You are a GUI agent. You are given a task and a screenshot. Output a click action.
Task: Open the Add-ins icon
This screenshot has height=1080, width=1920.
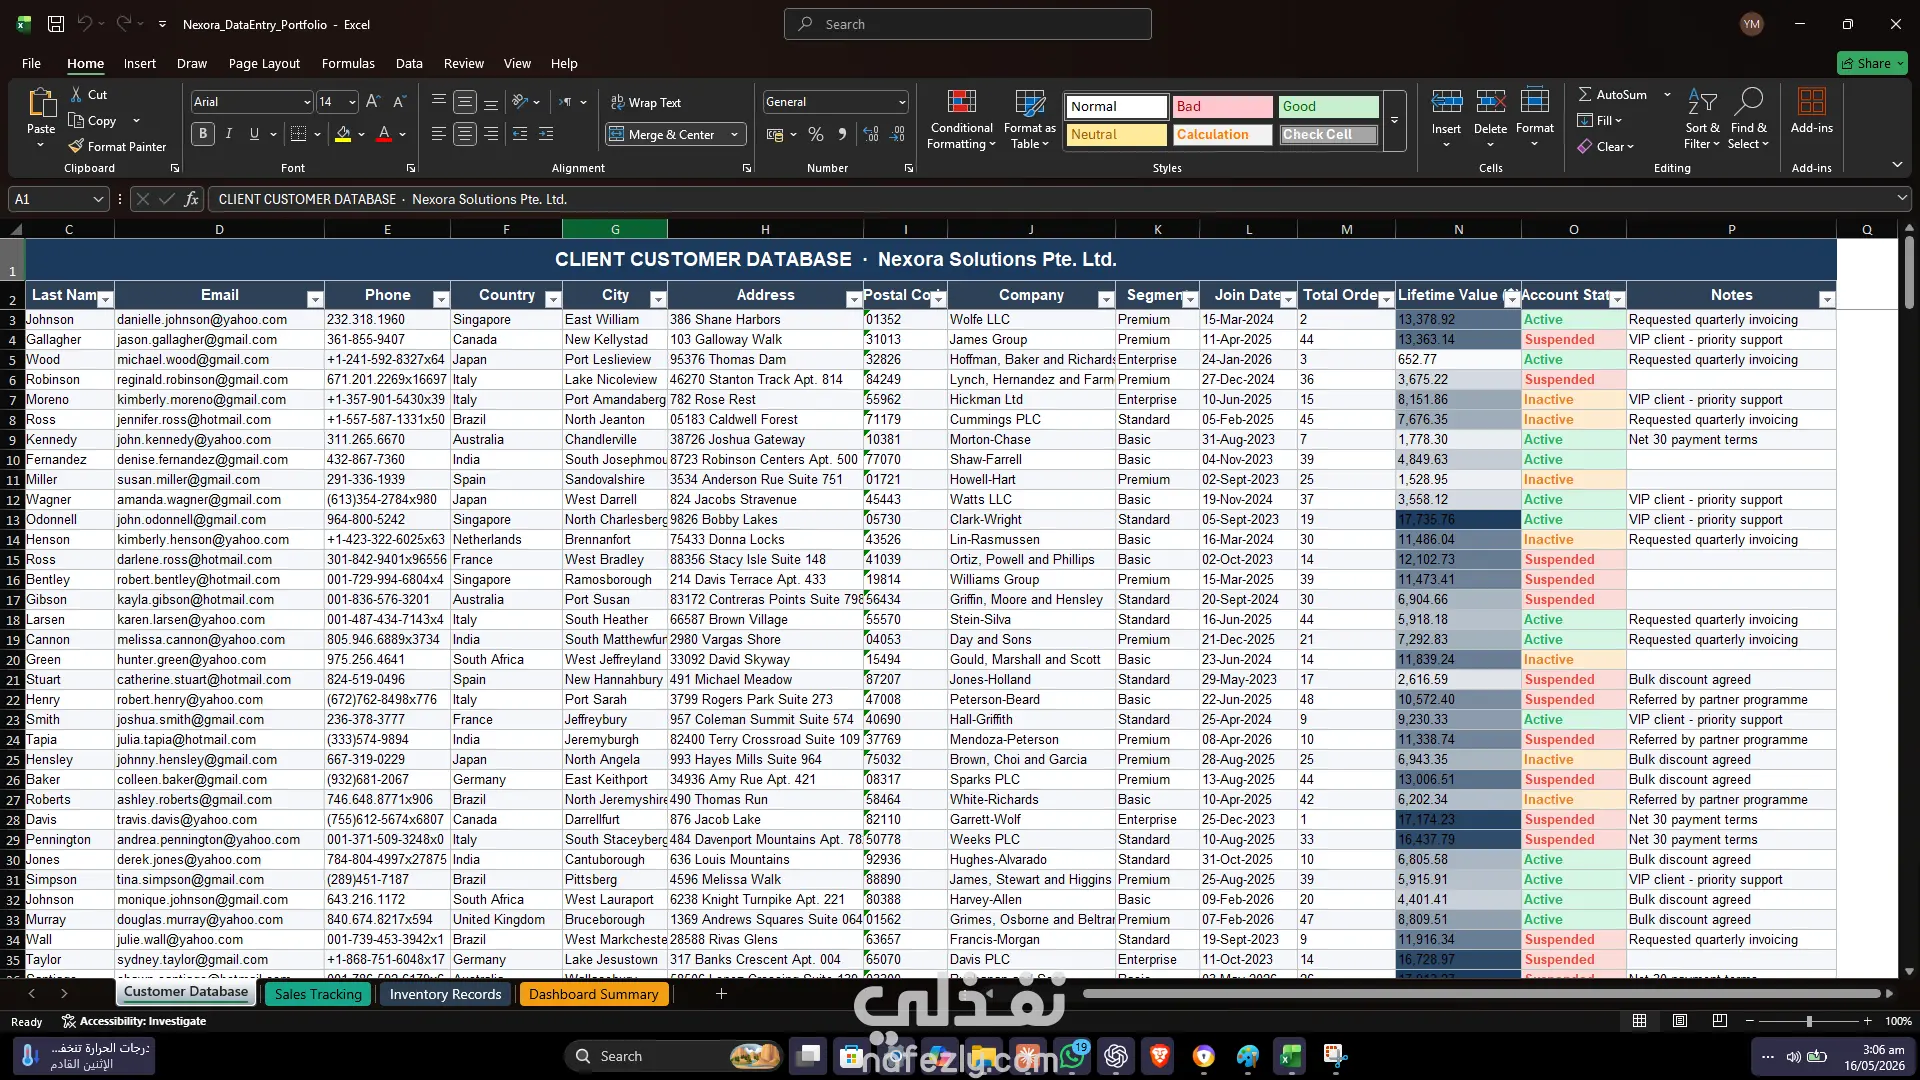1811,101
